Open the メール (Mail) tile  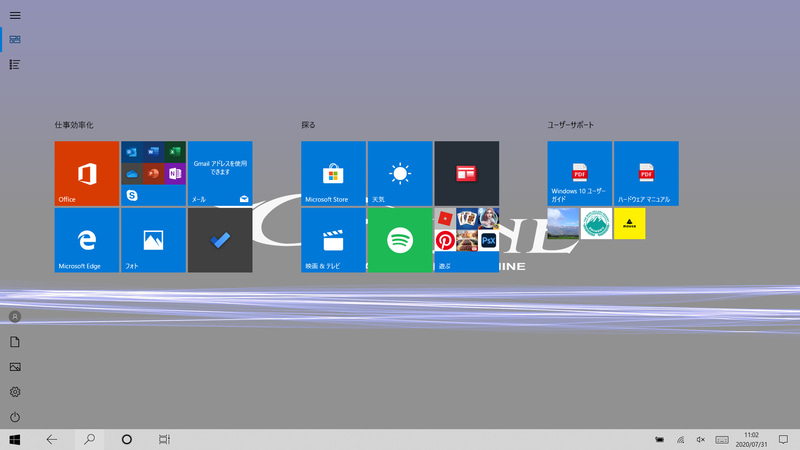click(220, 173)
